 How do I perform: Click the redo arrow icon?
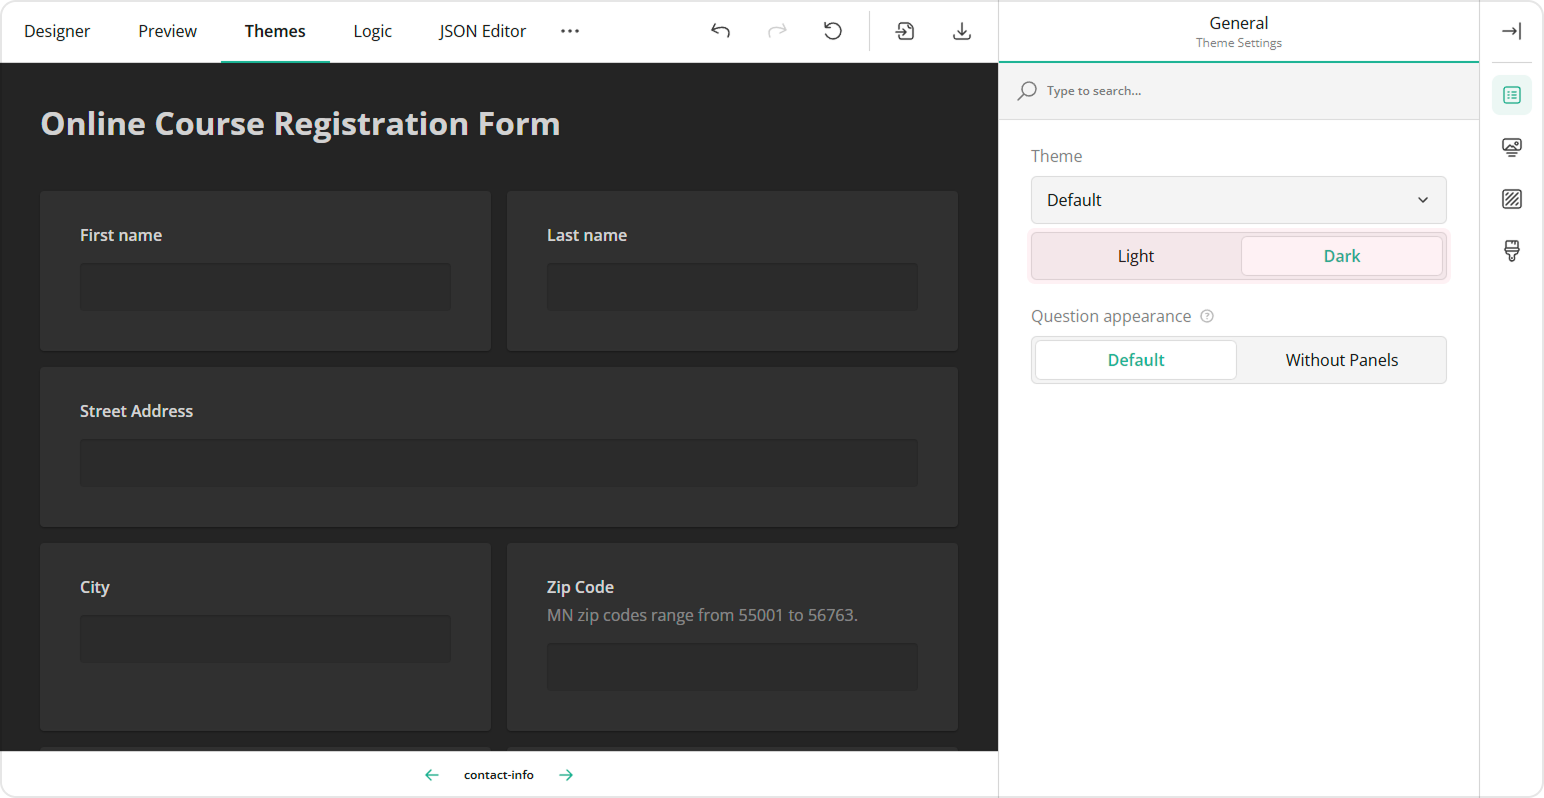(777, 31)
